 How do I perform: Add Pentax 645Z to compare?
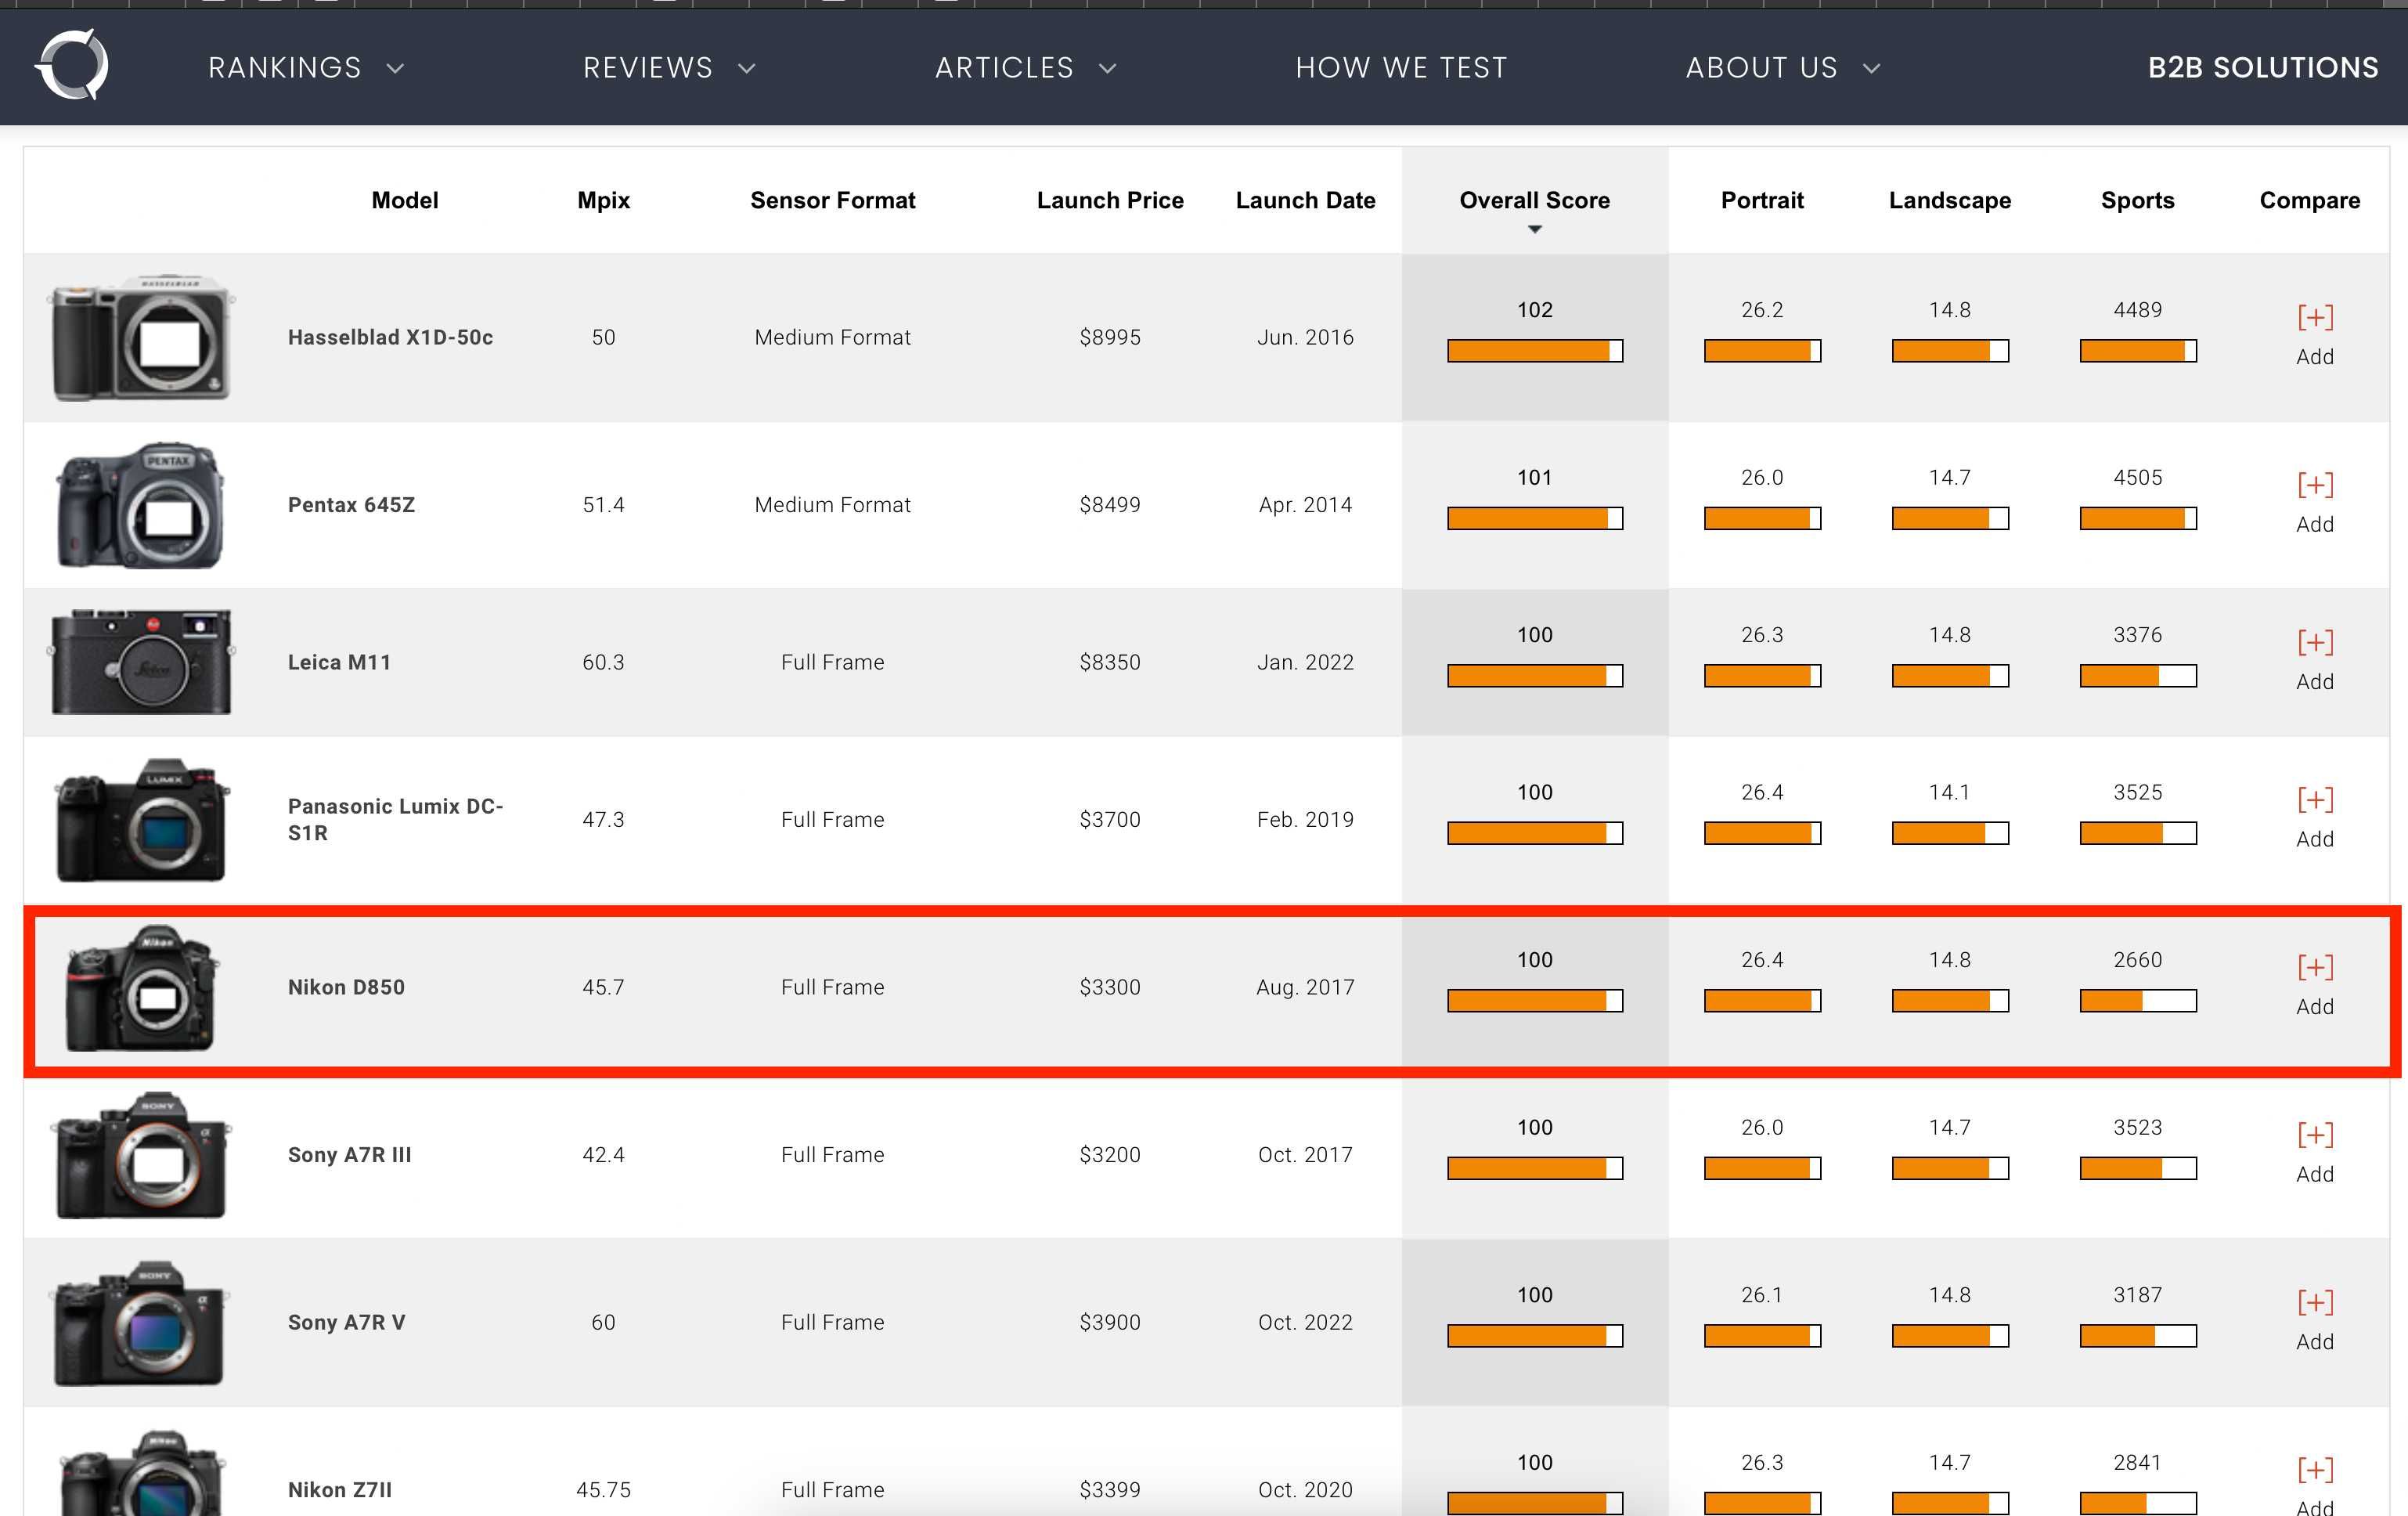(2314, 504)
